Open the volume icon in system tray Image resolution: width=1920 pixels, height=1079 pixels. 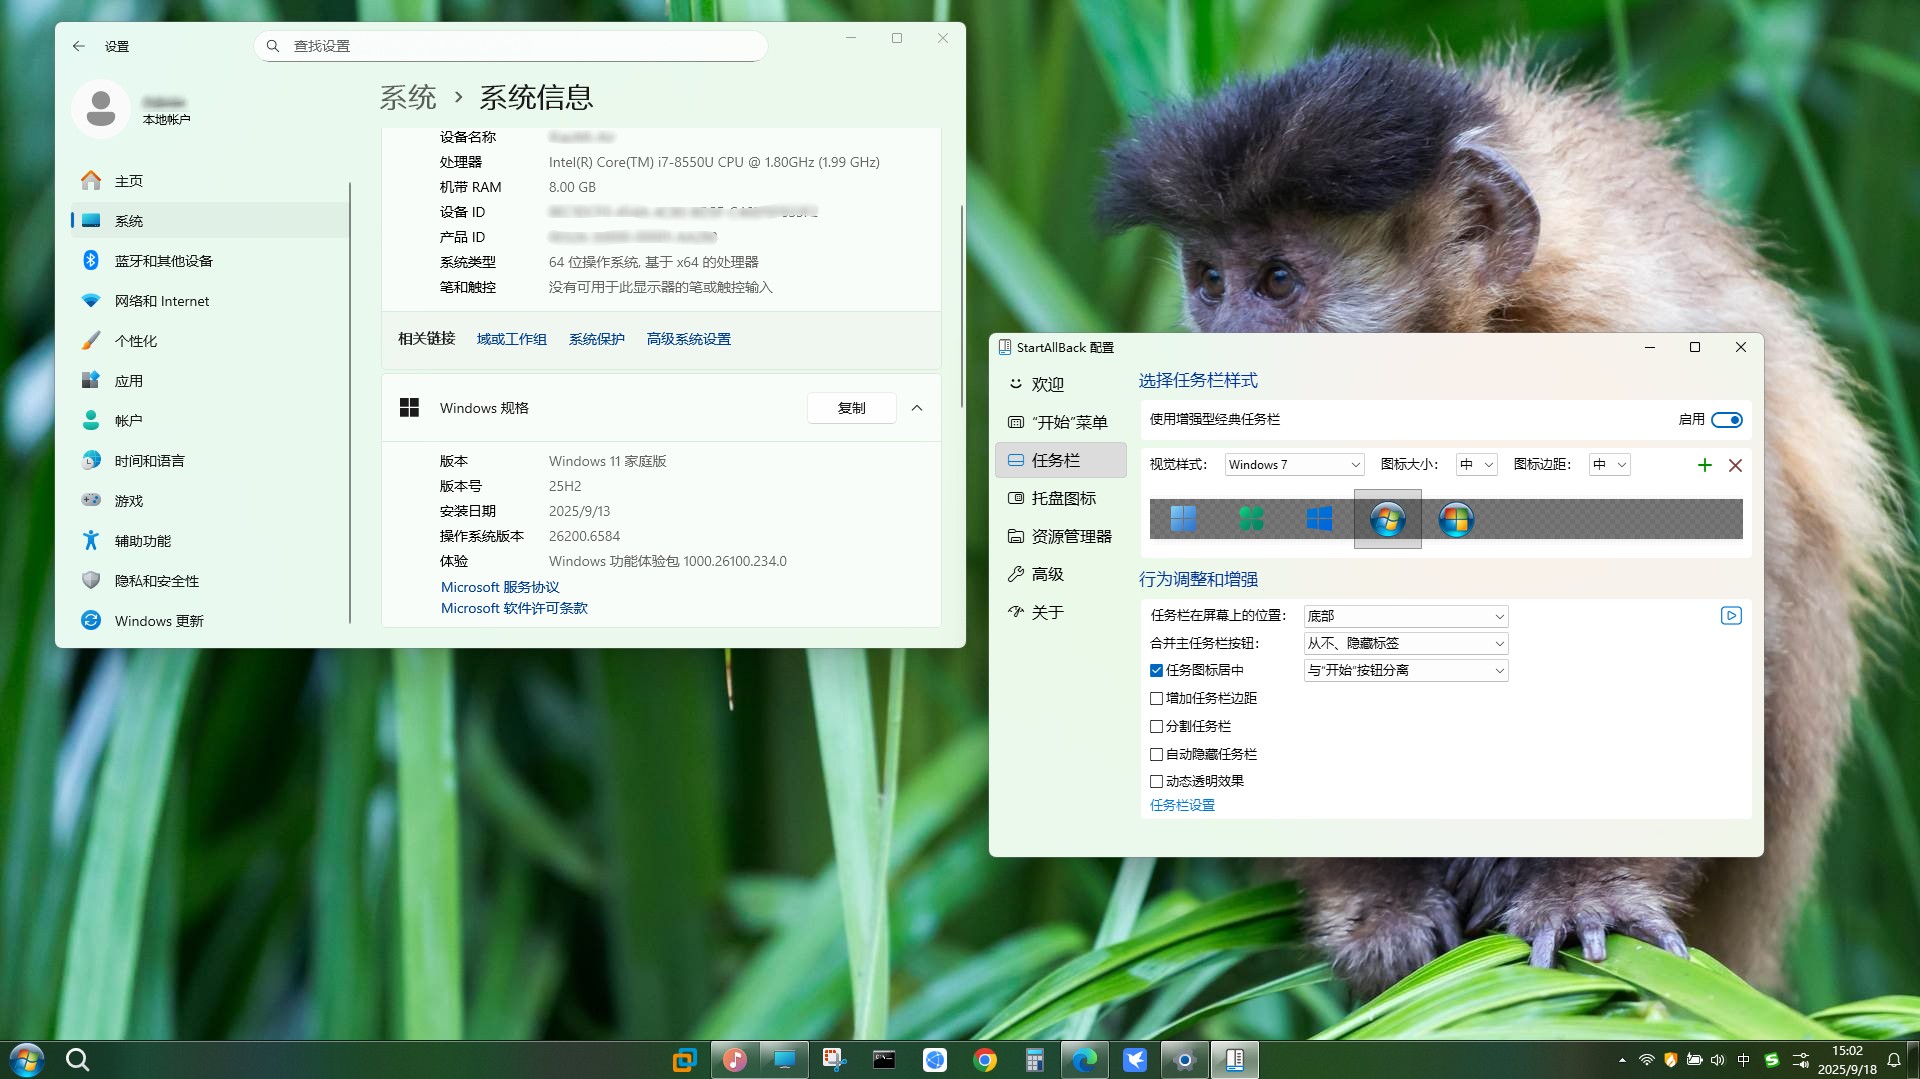1718,1060
